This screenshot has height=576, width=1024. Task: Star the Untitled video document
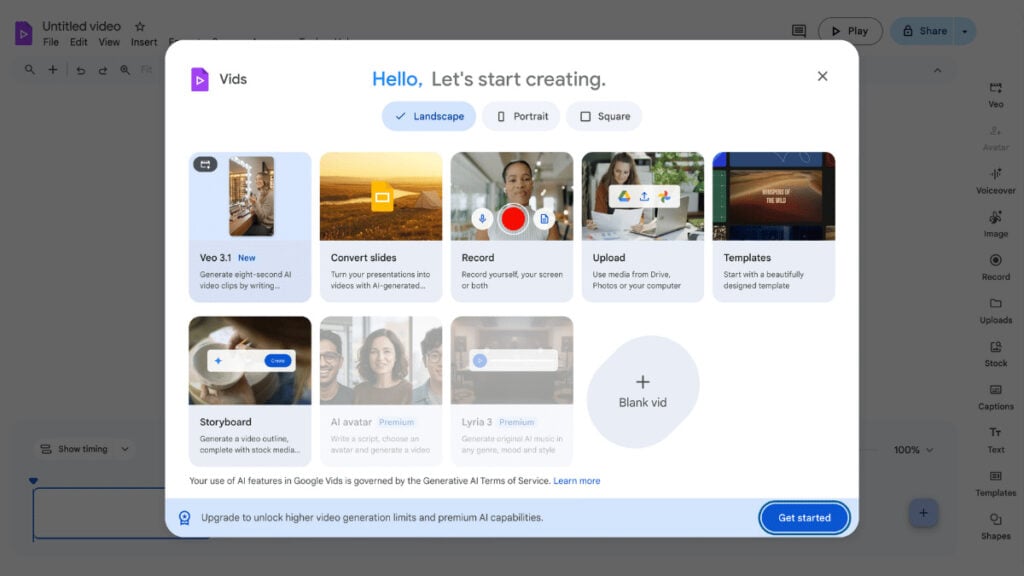point(140,27)
